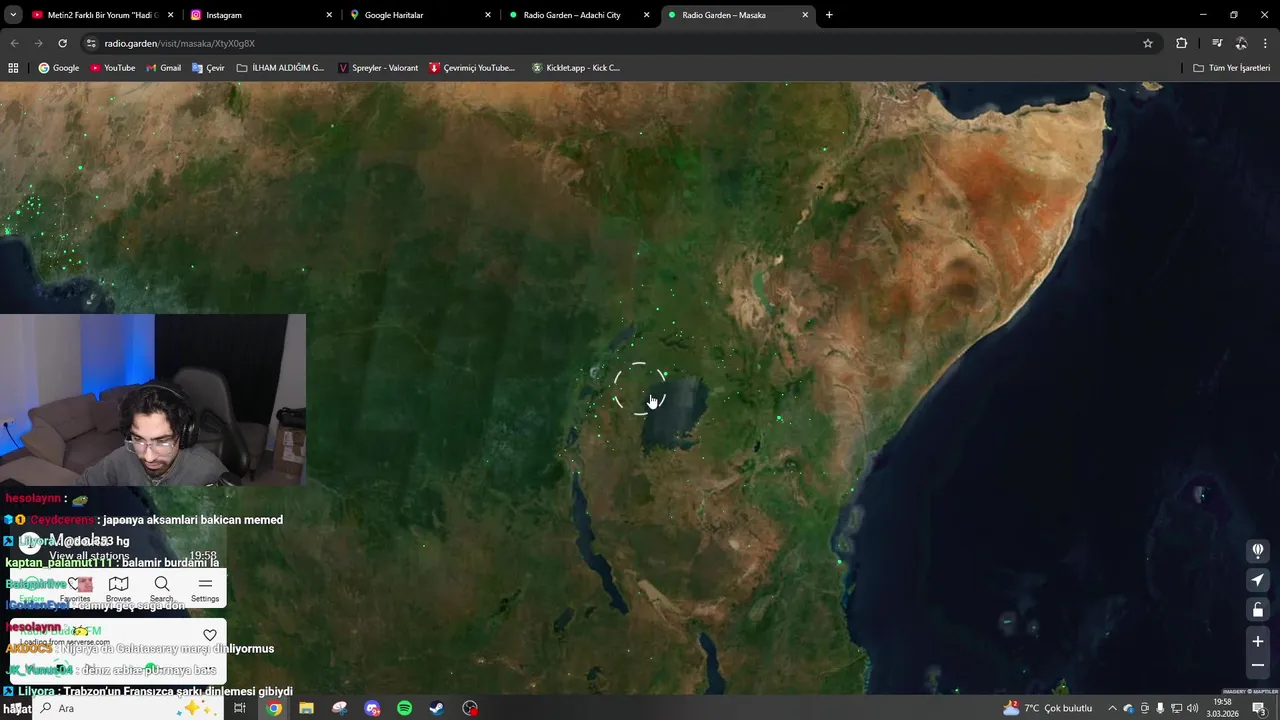Screen dimensions: 1280x720
Task: Close the Radio Garden Adachi City tab
Action: (x=646, y=15)
